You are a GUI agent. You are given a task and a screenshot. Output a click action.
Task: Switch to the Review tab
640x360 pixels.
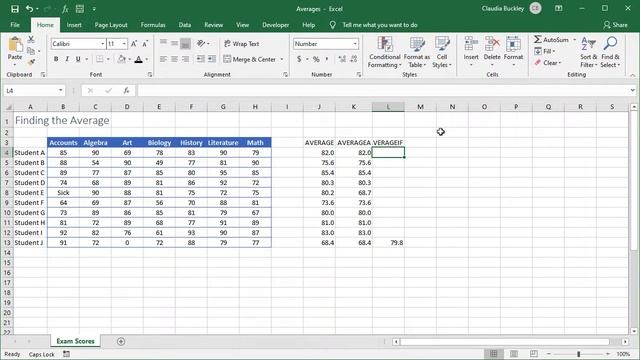coord(213,25)
